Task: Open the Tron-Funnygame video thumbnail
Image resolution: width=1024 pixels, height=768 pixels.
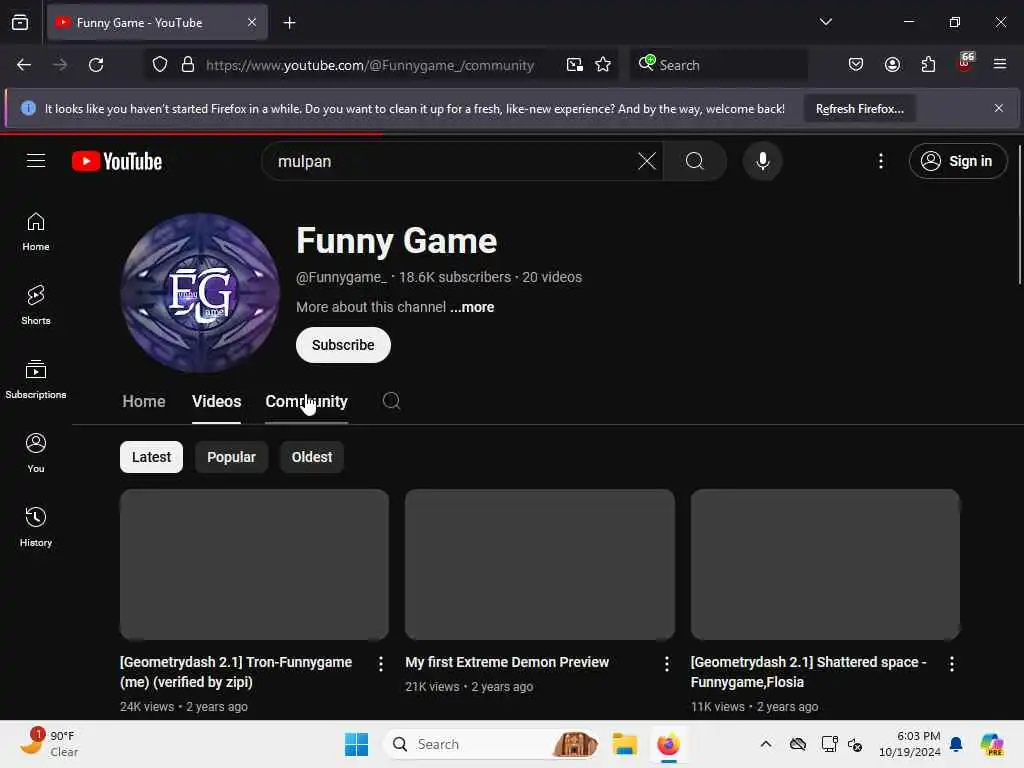Action: coord(254,564)
